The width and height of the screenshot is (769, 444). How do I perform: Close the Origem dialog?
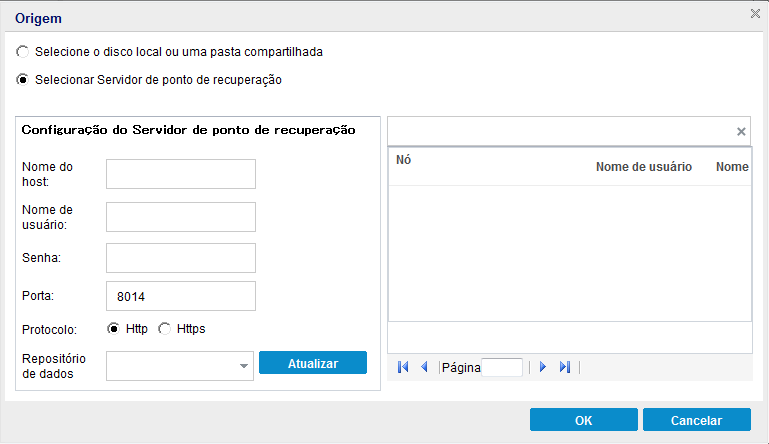point(755,14)
